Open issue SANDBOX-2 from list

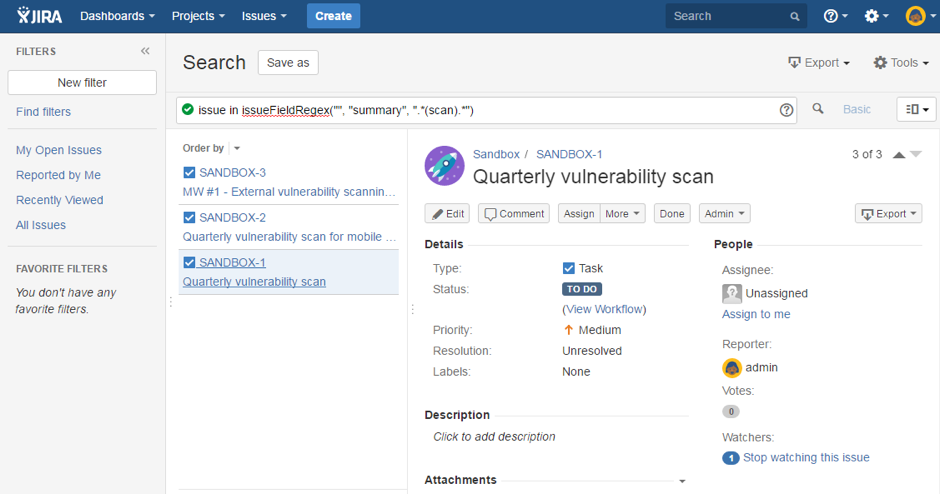point(233,218)
